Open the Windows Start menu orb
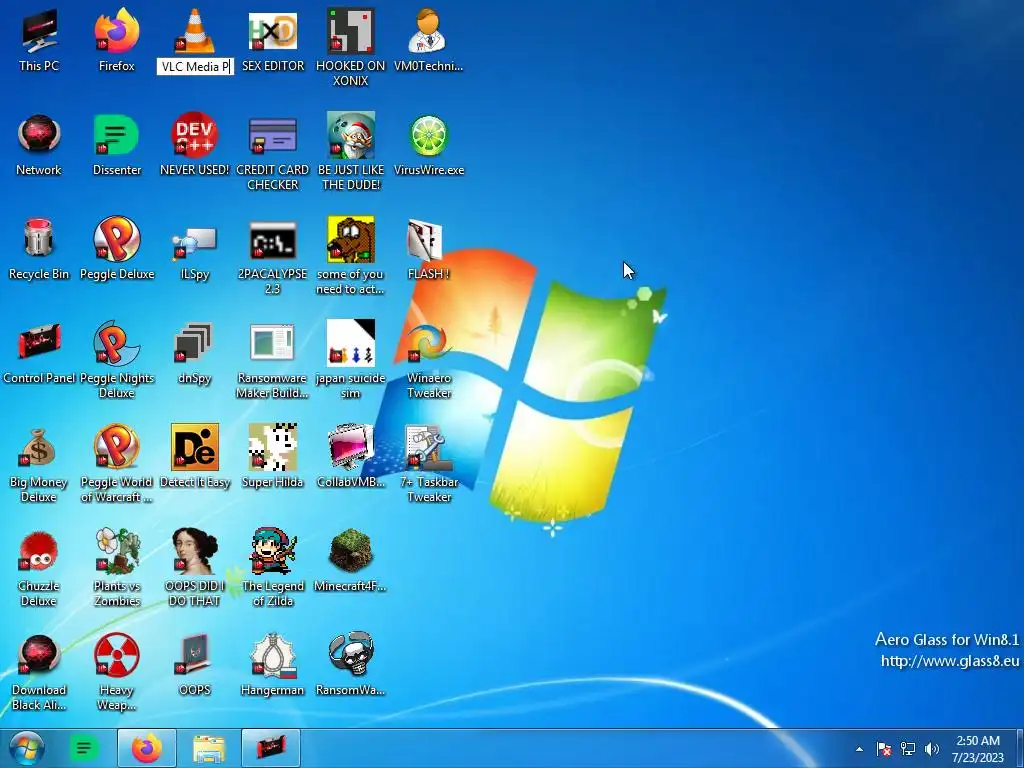1024x768 pixels. click(27, 748)
